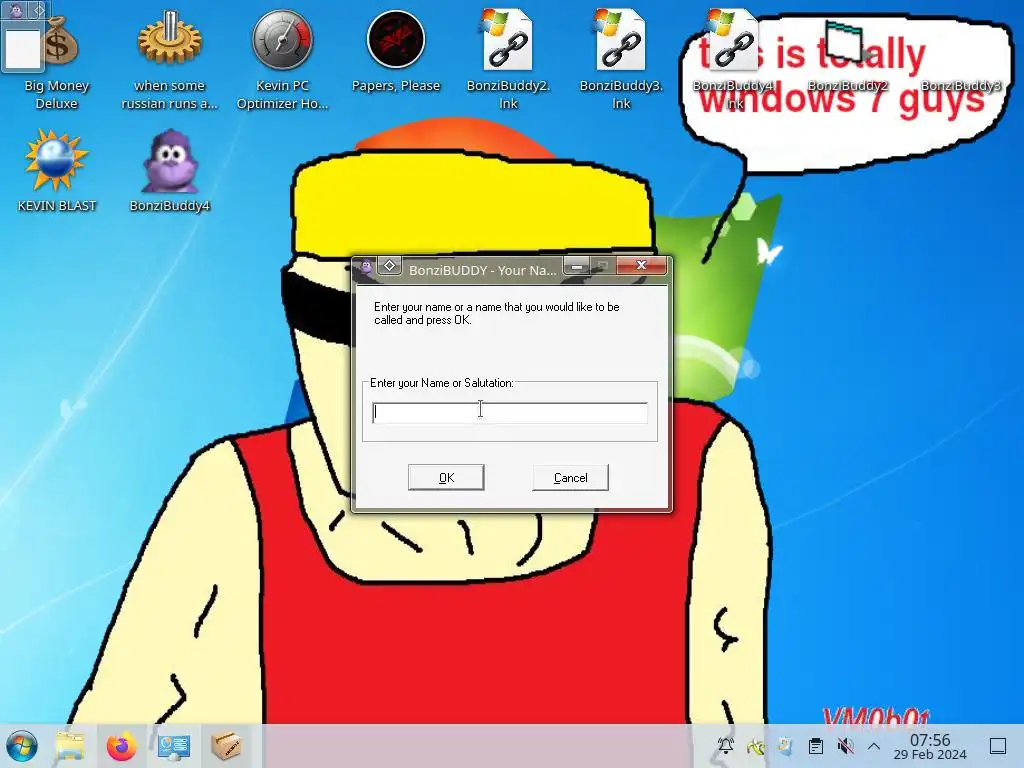This screenshot has height=768, width=1024.
Task: Click the BonziBUDDY - Your Na... title text
Action: click(483, 270)
